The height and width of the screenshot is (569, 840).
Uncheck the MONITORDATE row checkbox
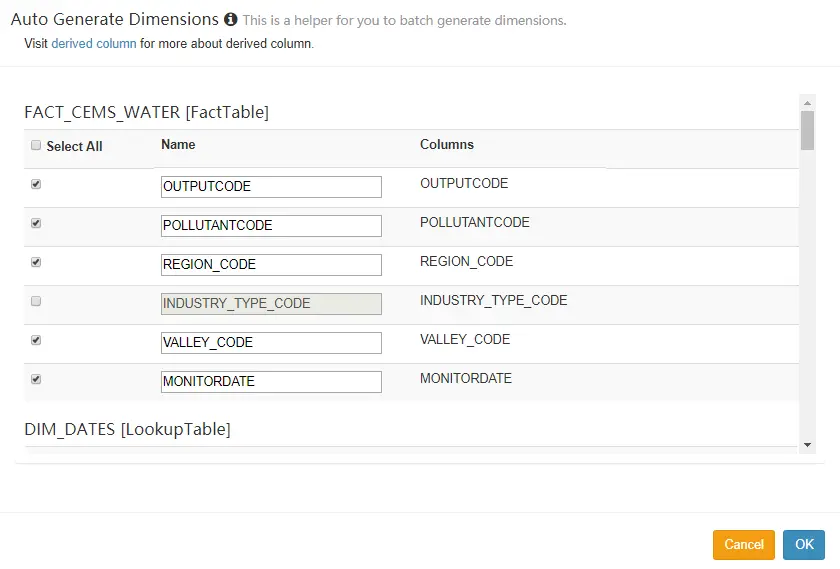[37, 379]
